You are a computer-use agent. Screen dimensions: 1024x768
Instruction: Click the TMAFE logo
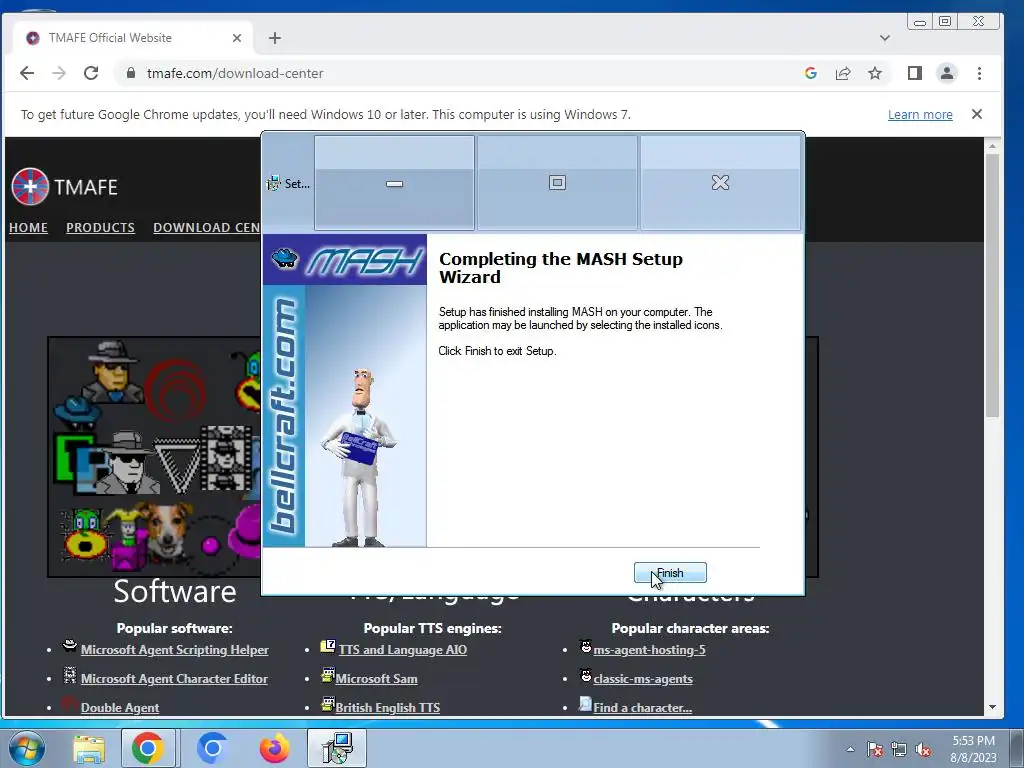point(64,187)
